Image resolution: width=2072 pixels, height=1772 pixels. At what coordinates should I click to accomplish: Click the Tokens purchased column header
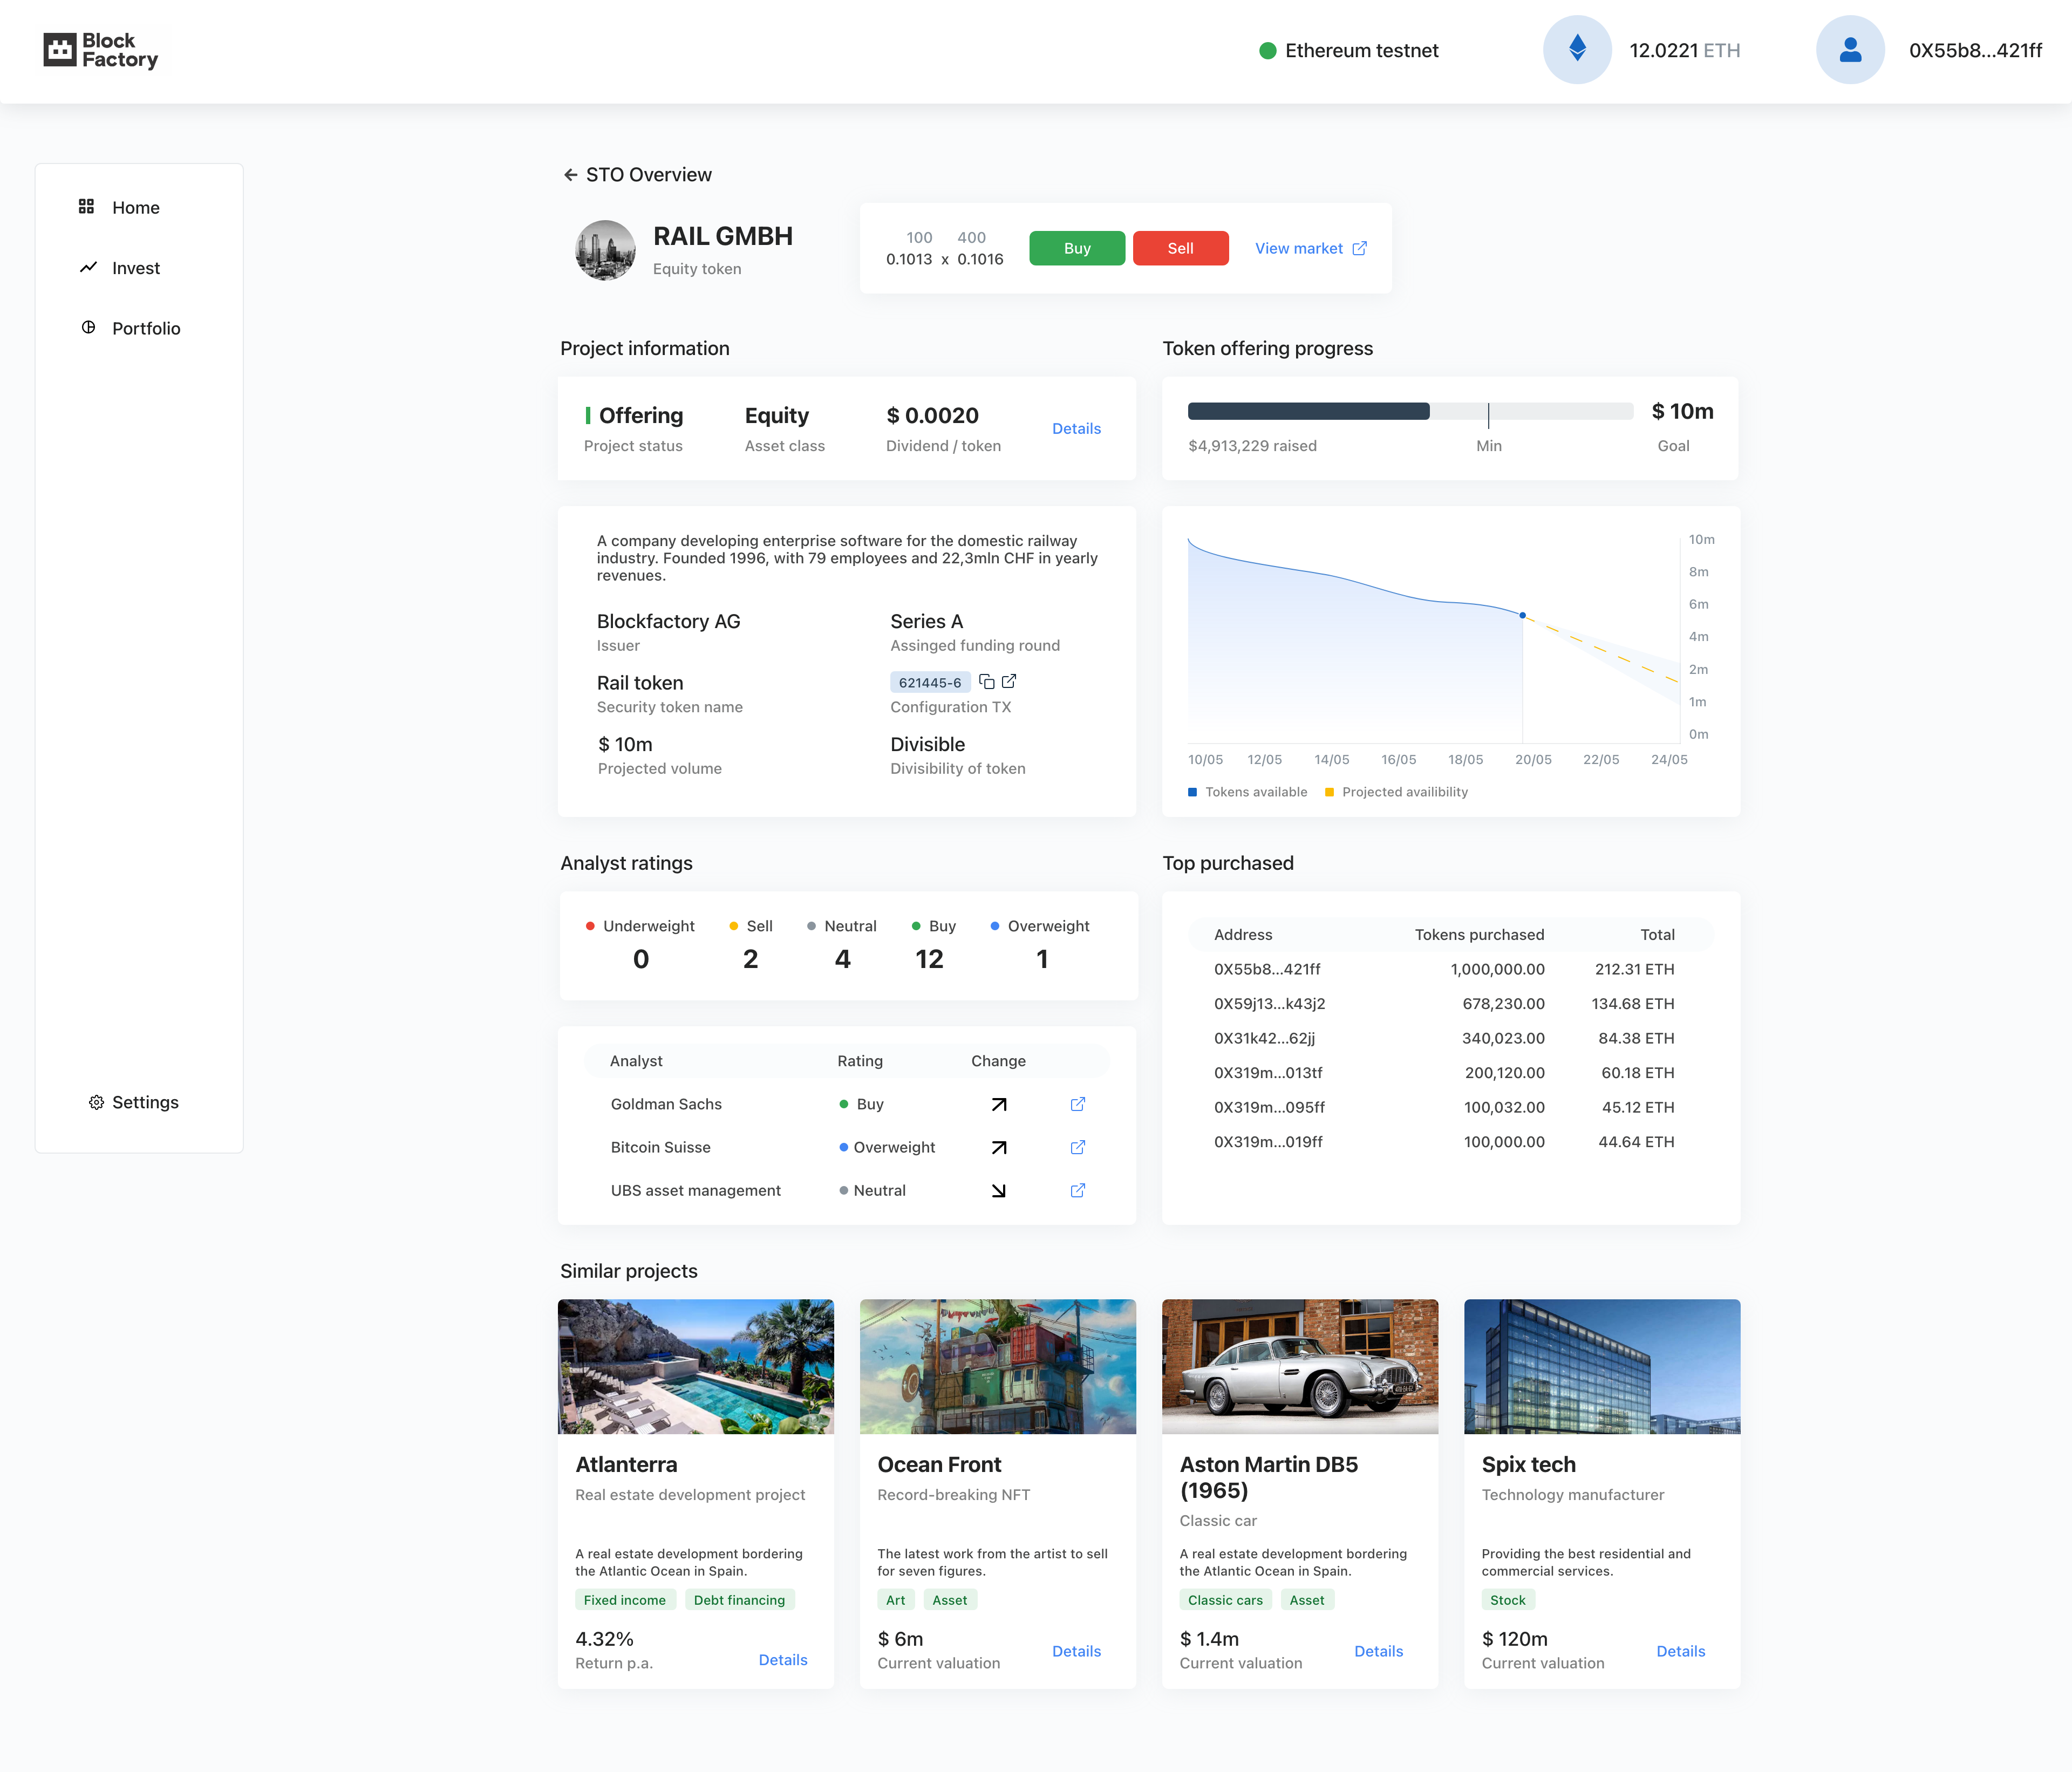coord(1479,934)
